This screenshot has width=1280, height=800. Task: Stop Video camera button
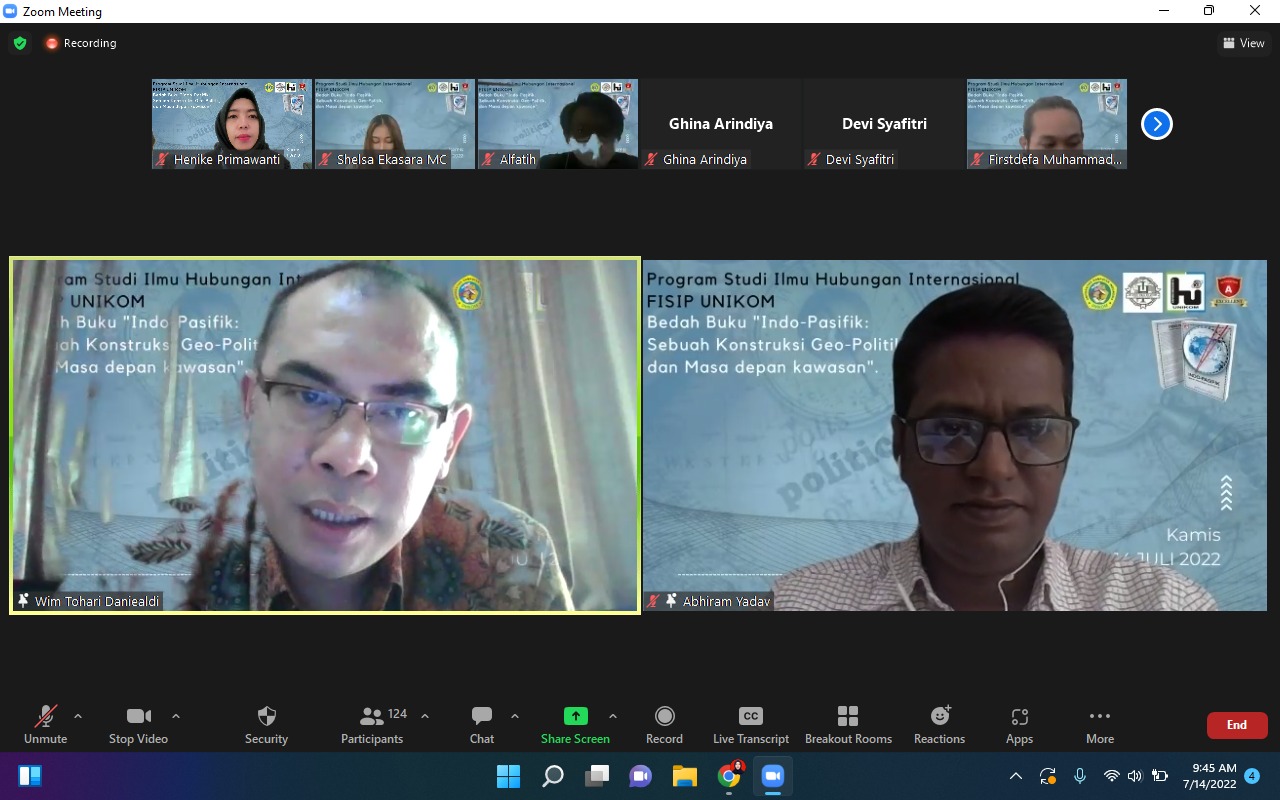click(138, 725)
